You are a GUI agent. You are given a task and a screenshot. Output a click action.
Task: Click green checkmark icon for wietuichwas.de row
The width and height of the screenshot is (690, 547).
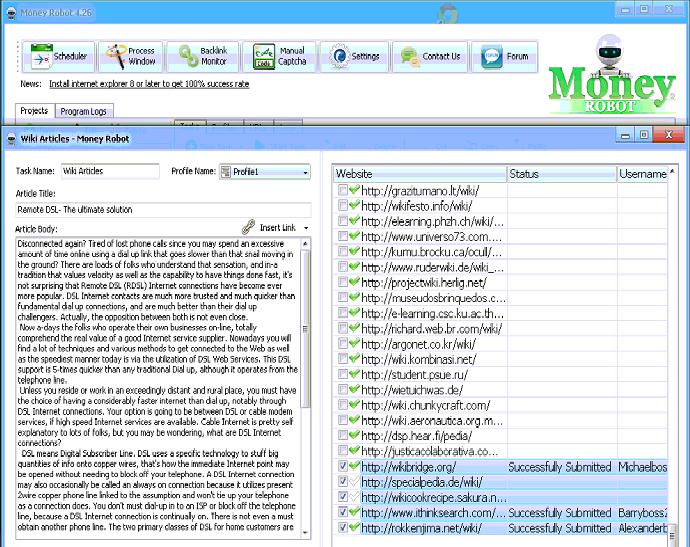pos(354,389)
